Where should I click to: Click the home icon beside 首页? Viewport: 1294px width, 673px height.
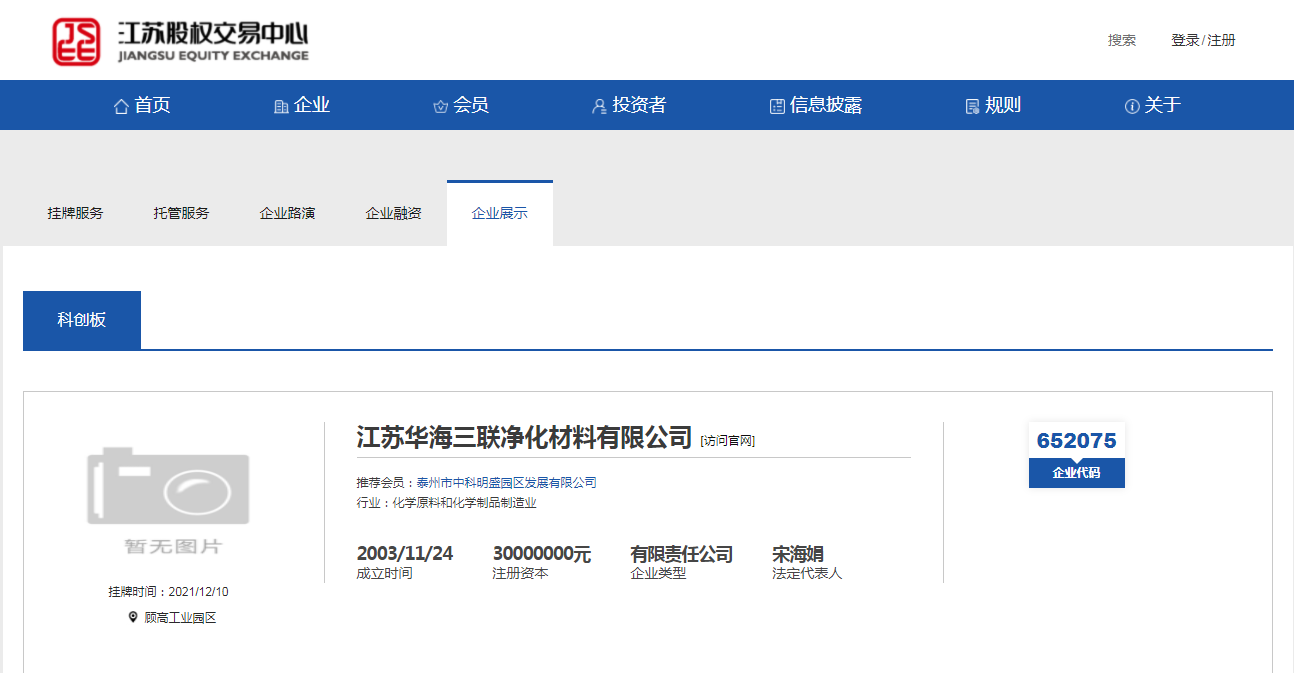(121, 106)
